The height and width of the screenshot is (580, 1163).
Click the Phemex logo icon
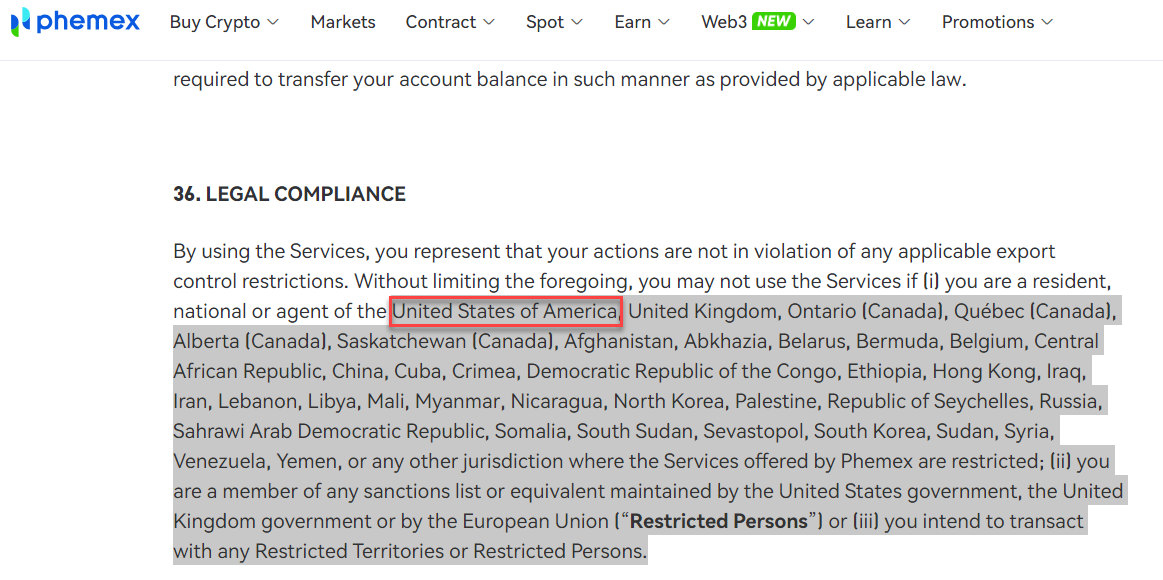coord(21,22)
